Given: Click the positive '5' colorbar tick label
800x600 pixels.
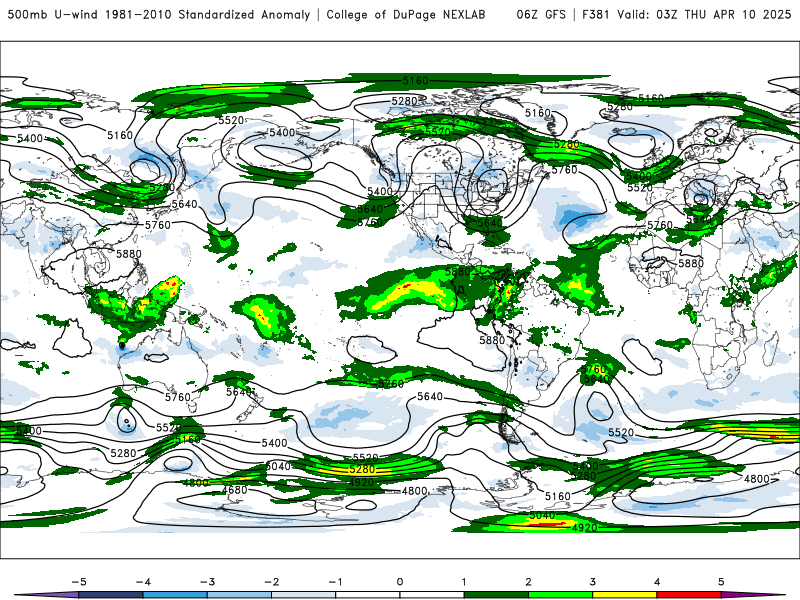Looking at the screenshot, I should (x=721, y=582).
